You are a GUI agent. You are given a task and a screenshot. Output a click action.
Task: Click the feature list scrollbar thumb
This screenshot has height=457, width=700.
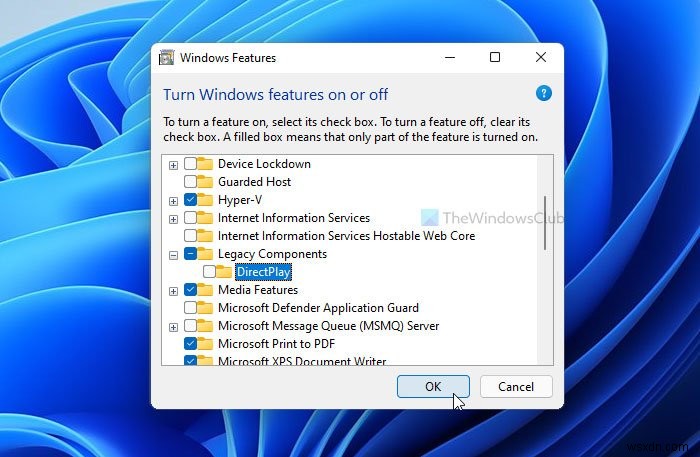pyautogui.click(x=545, y=223)
